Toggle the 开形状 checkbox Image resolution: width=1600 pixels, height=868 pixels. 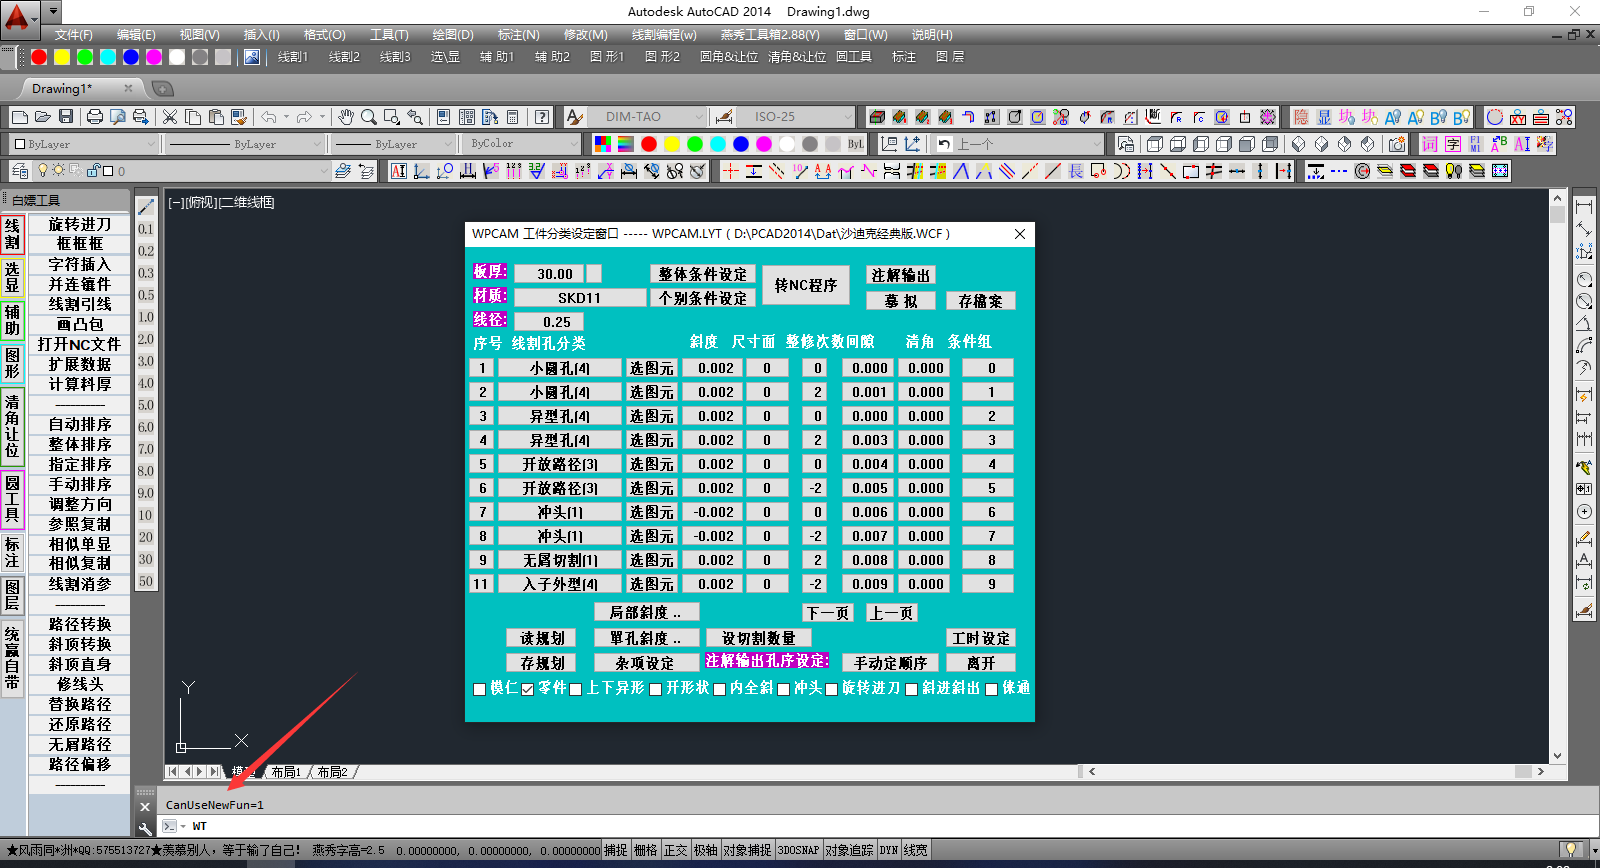tap(656, 689)
